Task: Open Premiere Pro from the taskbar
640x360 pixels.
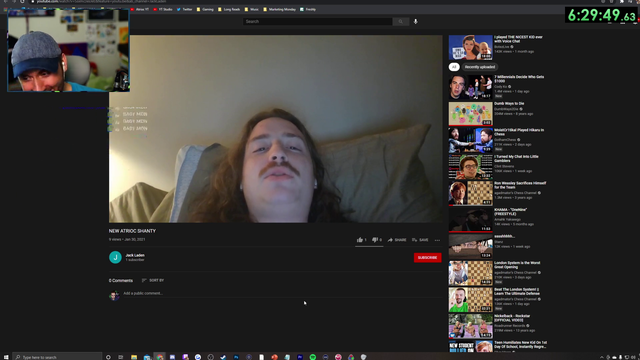Action: (300, 357)
